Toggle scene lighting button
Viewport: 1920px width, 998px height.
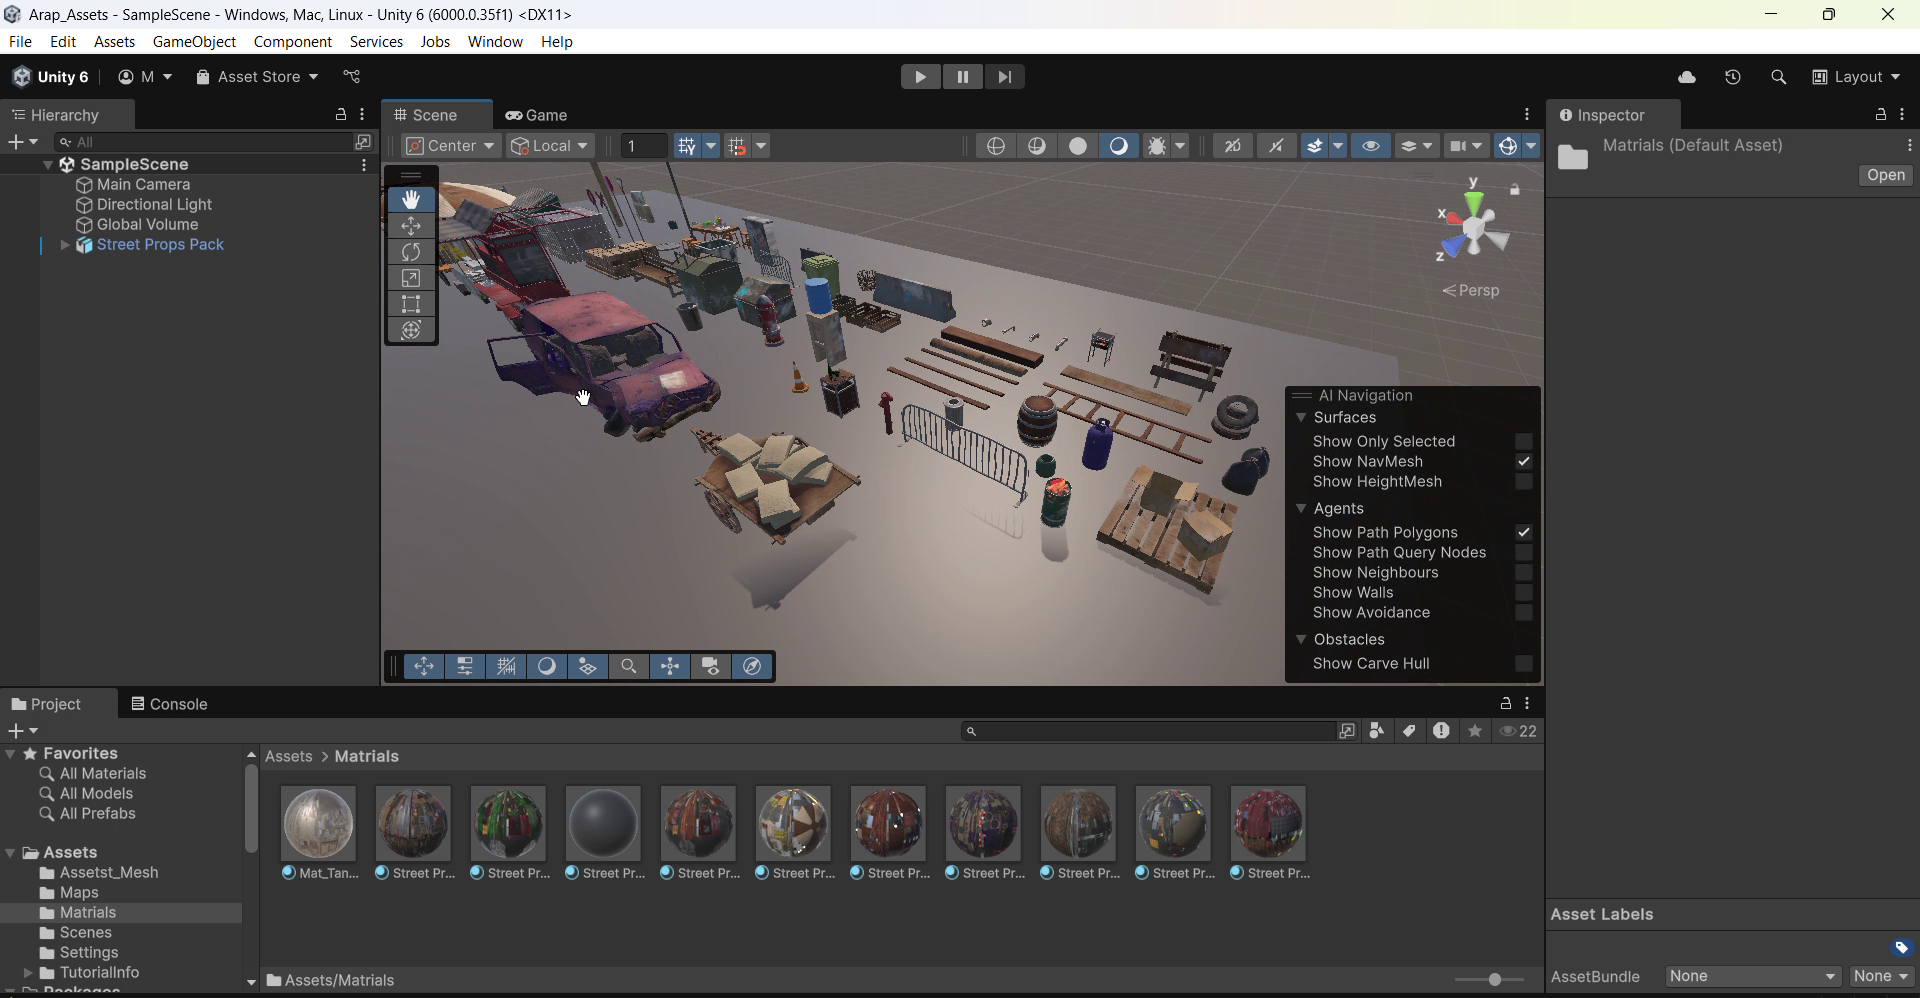(x=1118, y=146)
